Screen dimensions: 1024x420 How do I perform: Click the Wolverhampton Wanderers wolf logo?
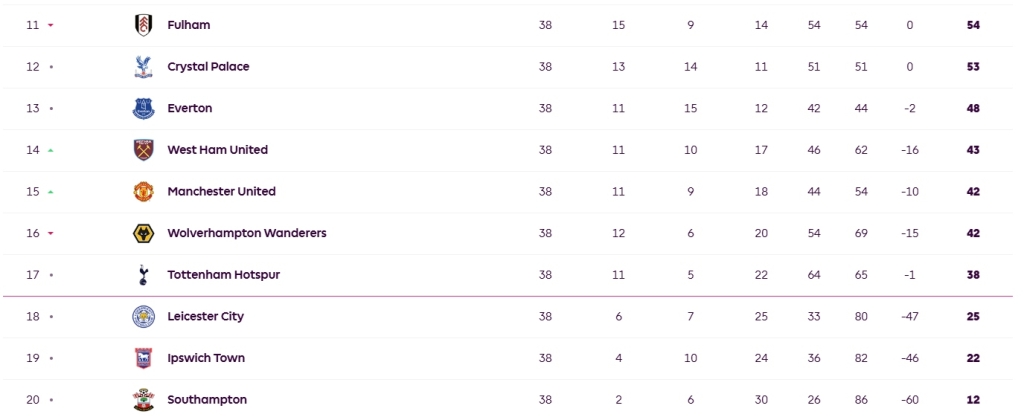click(x=144, y=233)
